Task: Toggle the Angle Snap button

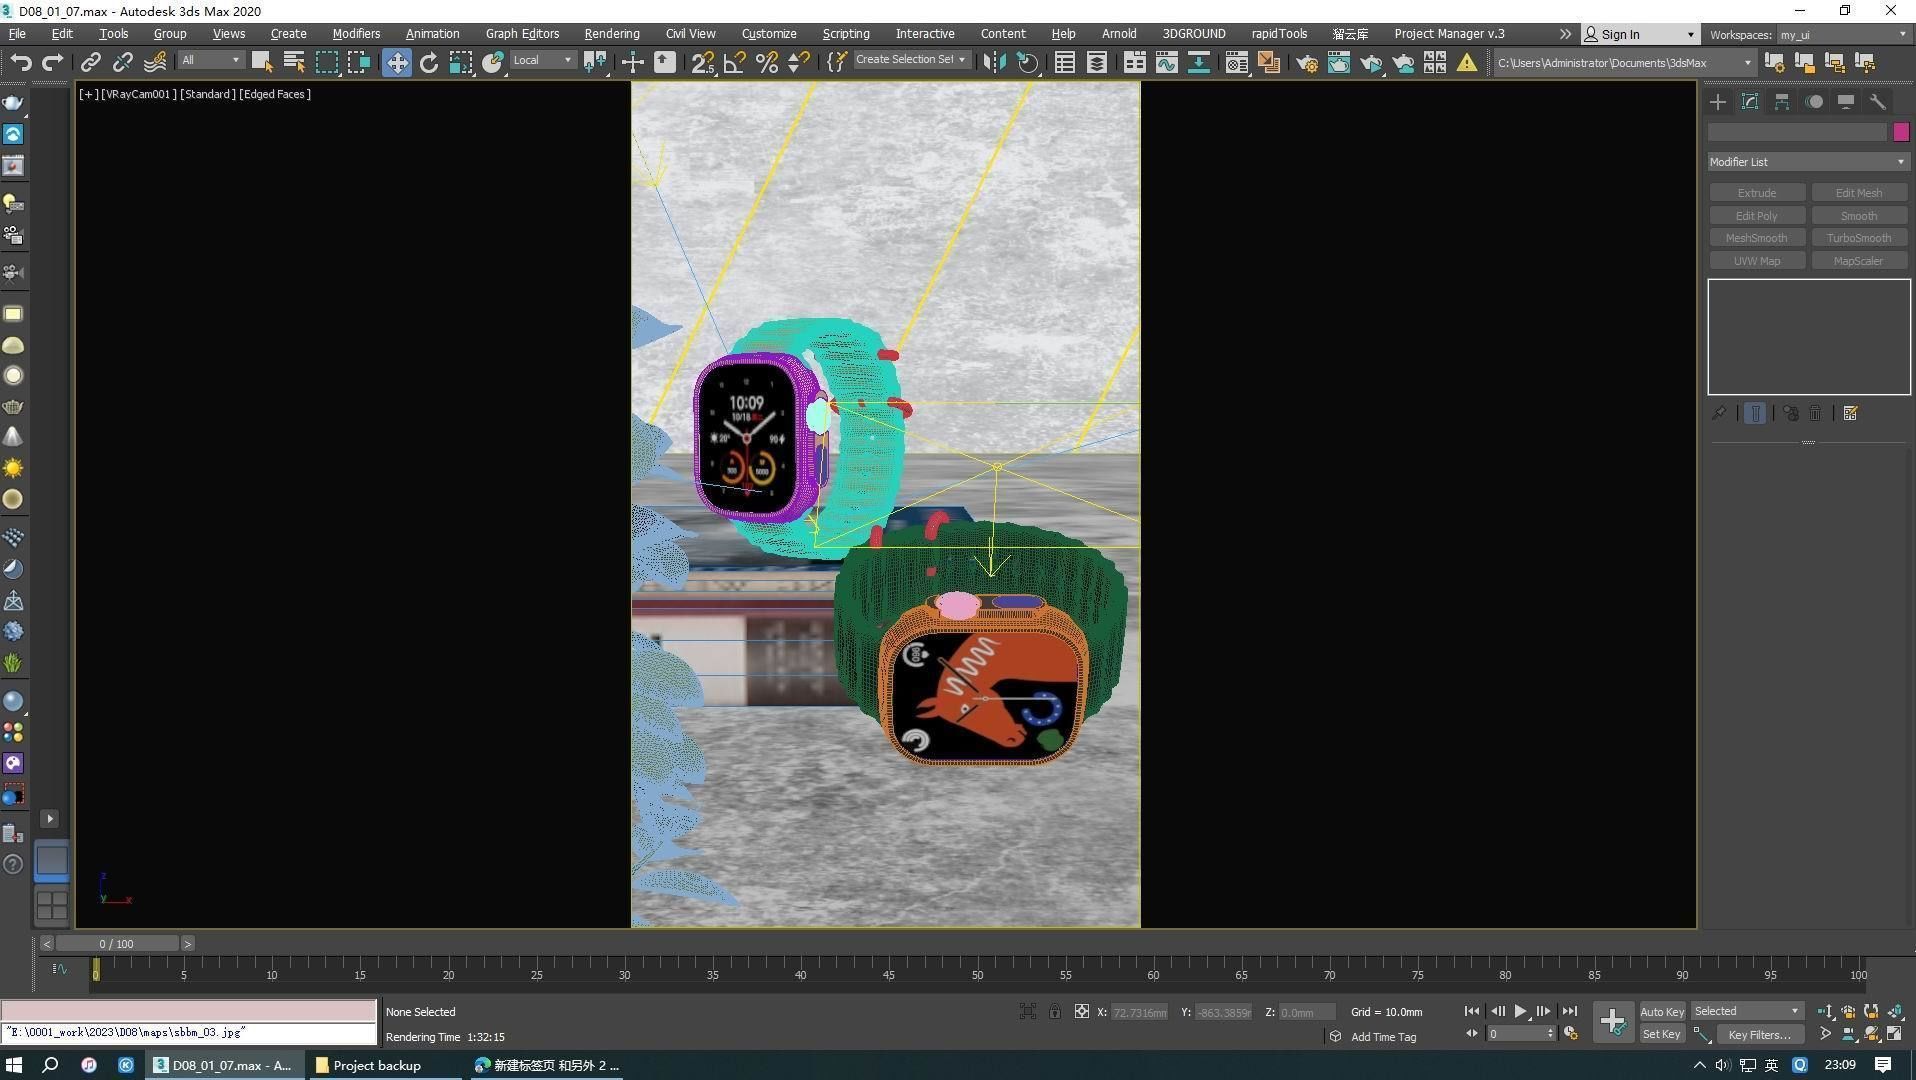Action: 735,63
